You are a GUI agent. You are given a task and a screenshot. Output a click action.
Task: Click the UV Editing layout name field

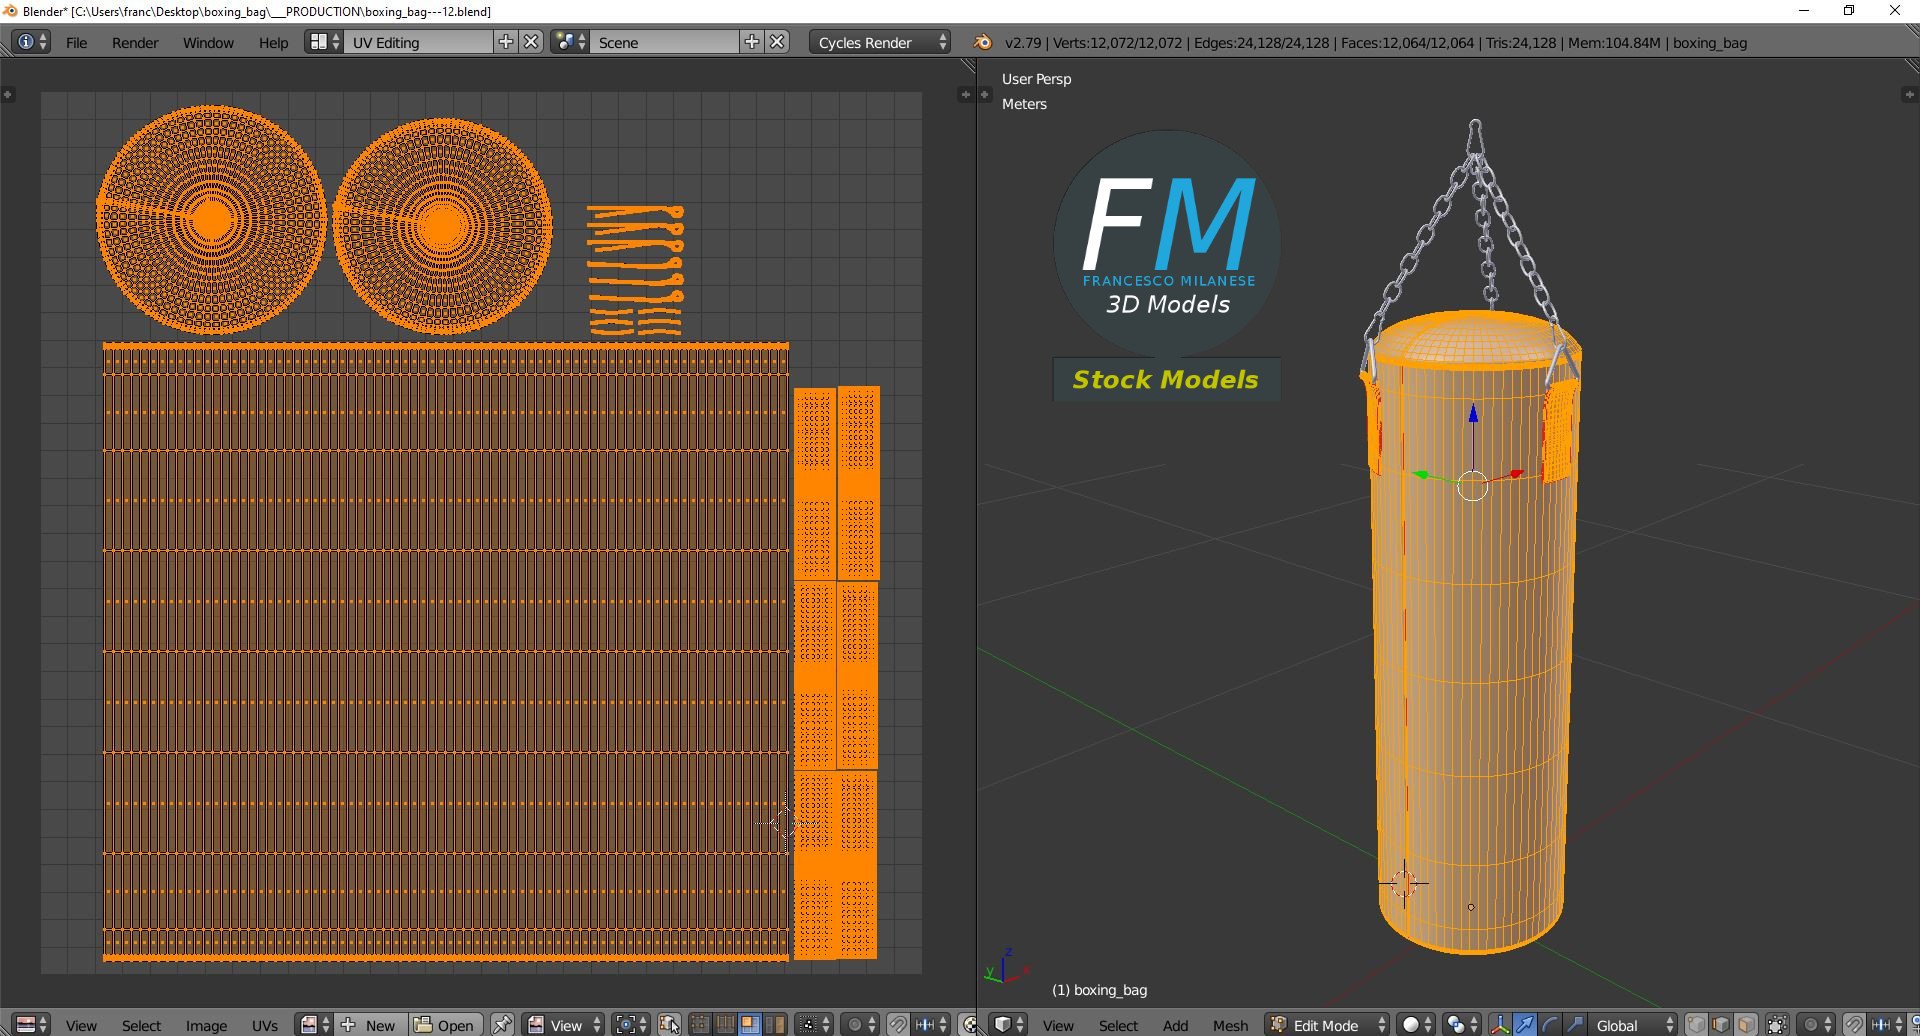[x=418, y=42]
